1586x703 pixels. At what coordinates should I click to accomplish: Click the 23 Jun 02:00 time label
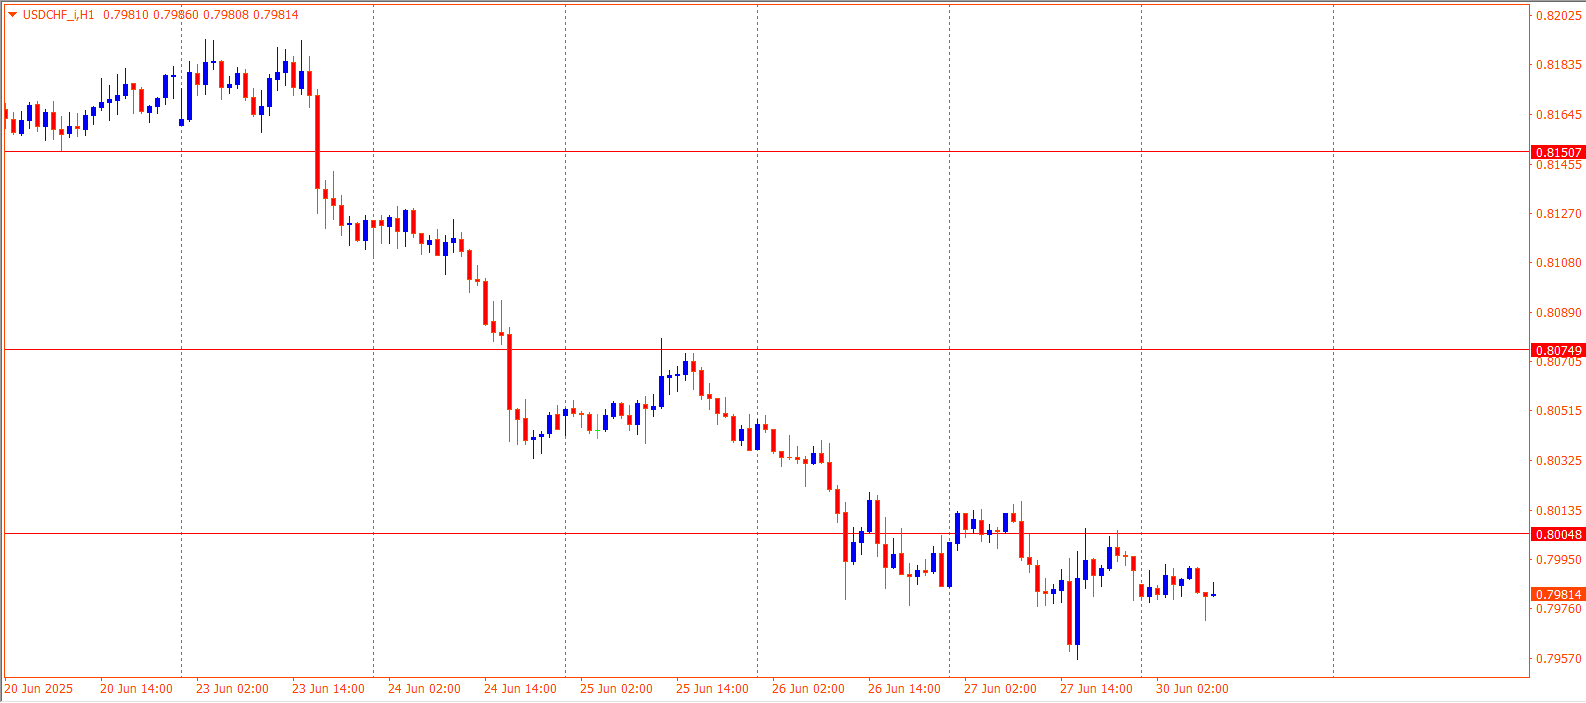point(232,689)
